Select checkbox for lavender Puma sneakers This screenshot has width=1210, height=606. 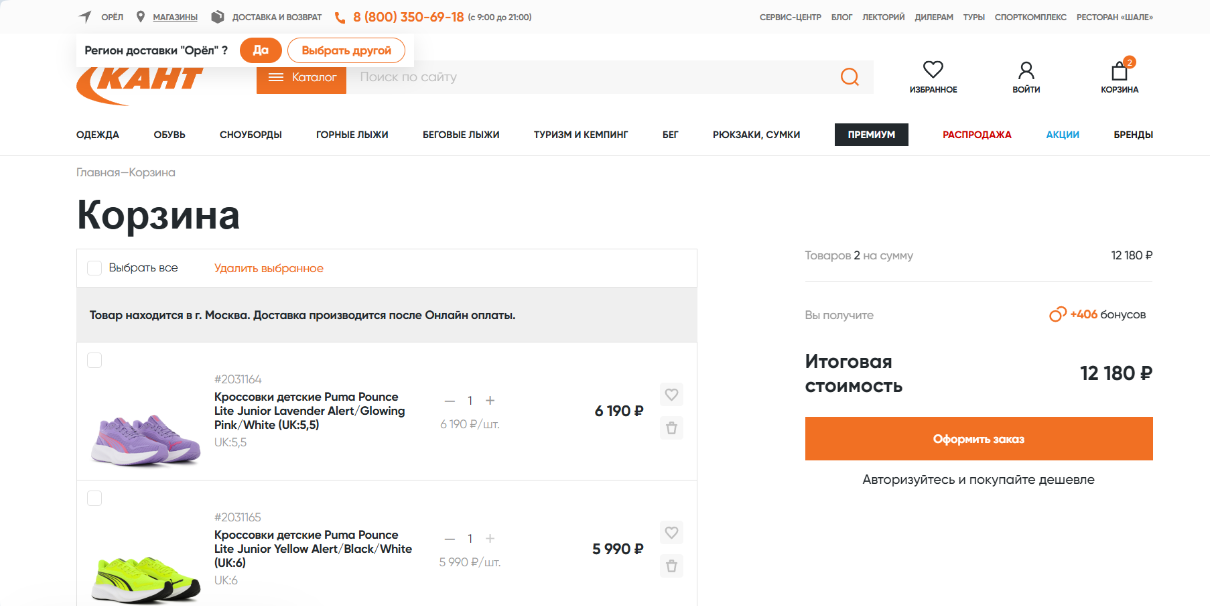click(95, 360)
